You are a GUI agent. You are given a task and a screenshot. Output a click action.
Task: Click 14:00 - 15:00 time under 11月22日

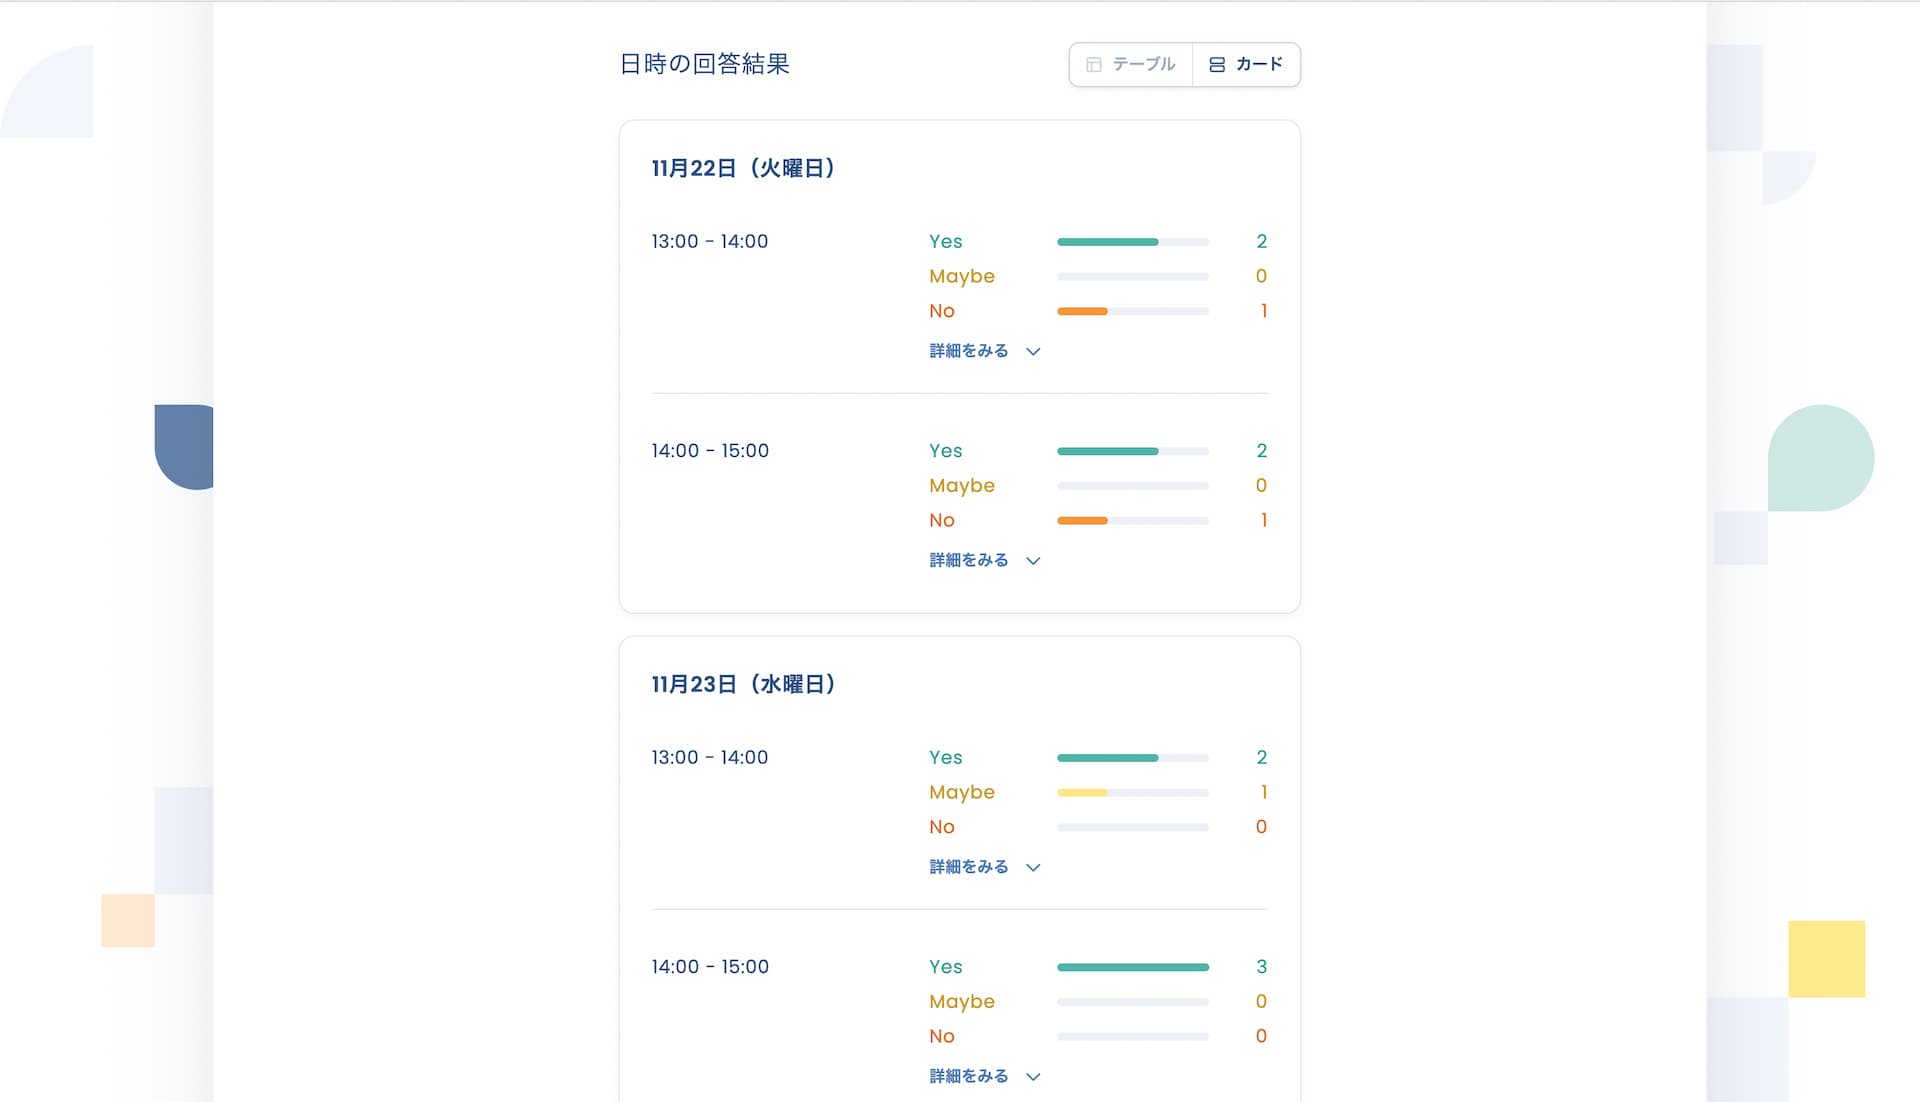click(x=710, y=450)
